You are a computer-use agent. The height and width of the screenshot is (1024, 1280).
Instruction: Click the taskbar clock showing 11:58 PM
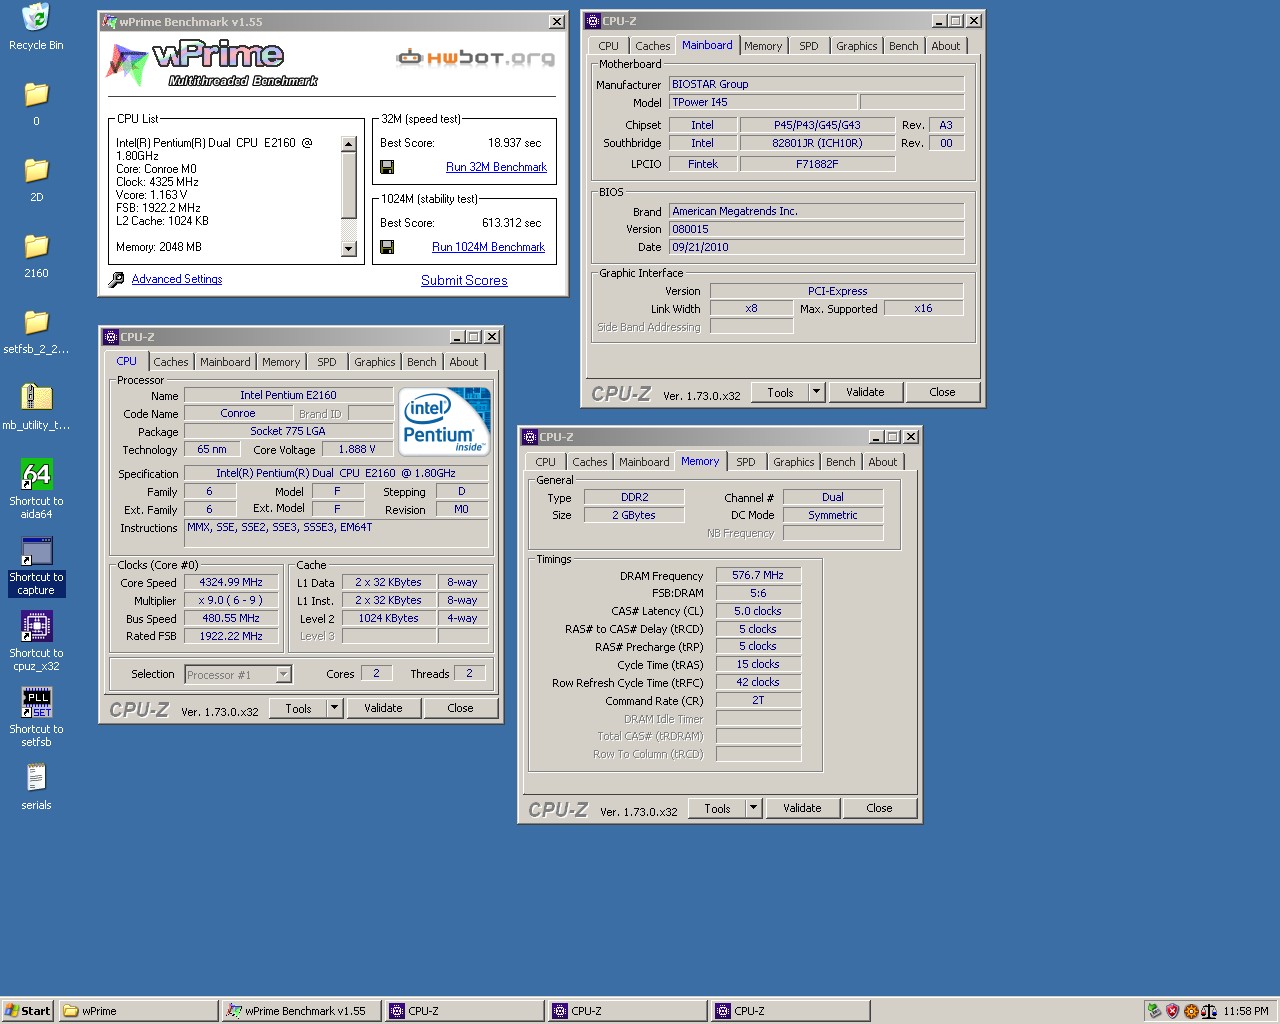(1245, 1011)
